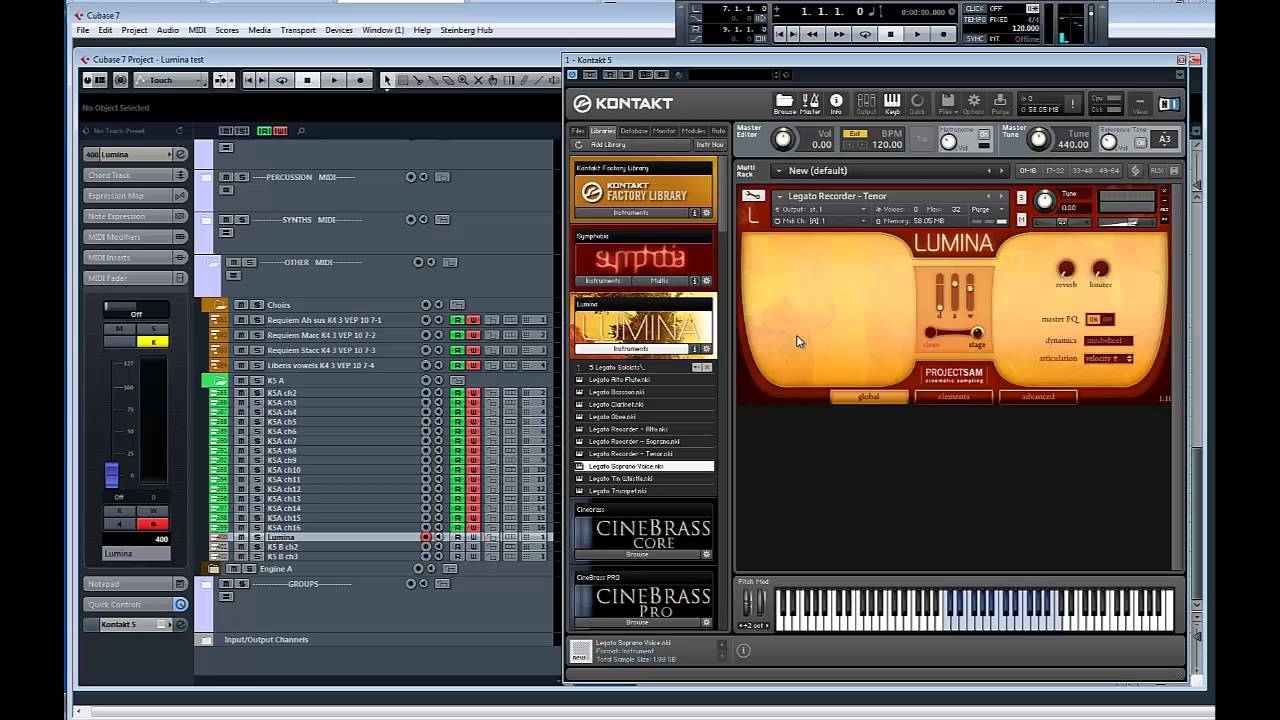Open the Transport menu
Viewport: 1280px width, 720px height.
coord(298,30)
